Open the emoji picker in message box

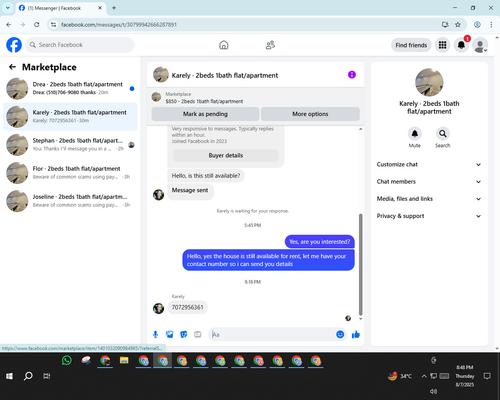tap(340, 334)
